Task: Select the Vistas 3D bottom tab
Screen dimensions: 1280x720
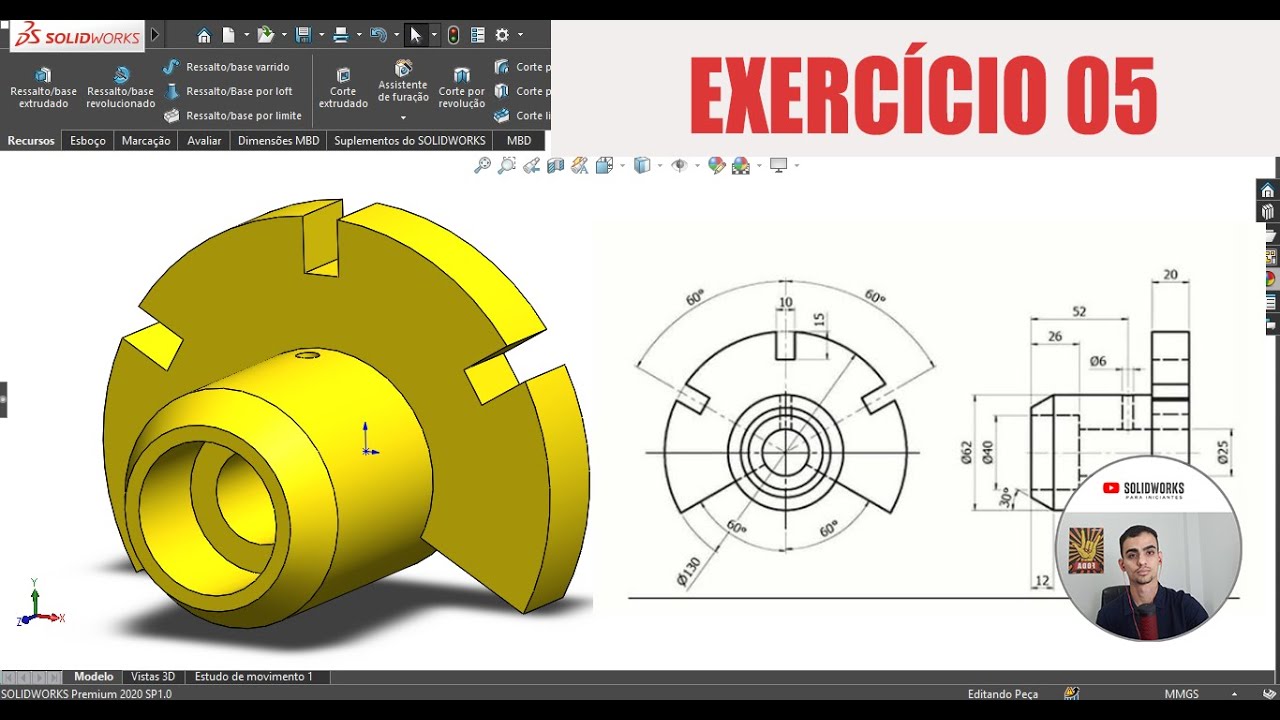Action: point(153,677)
